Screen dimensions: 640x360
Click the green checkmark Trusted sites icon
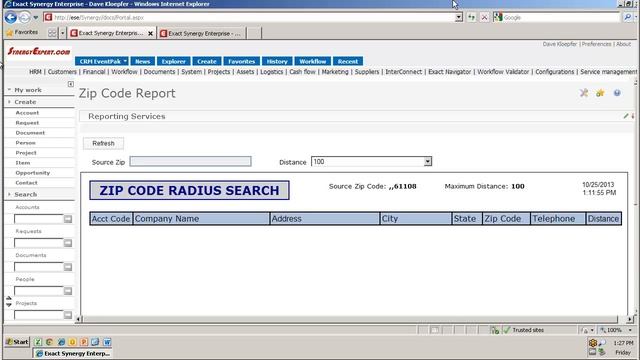point(507,330)
